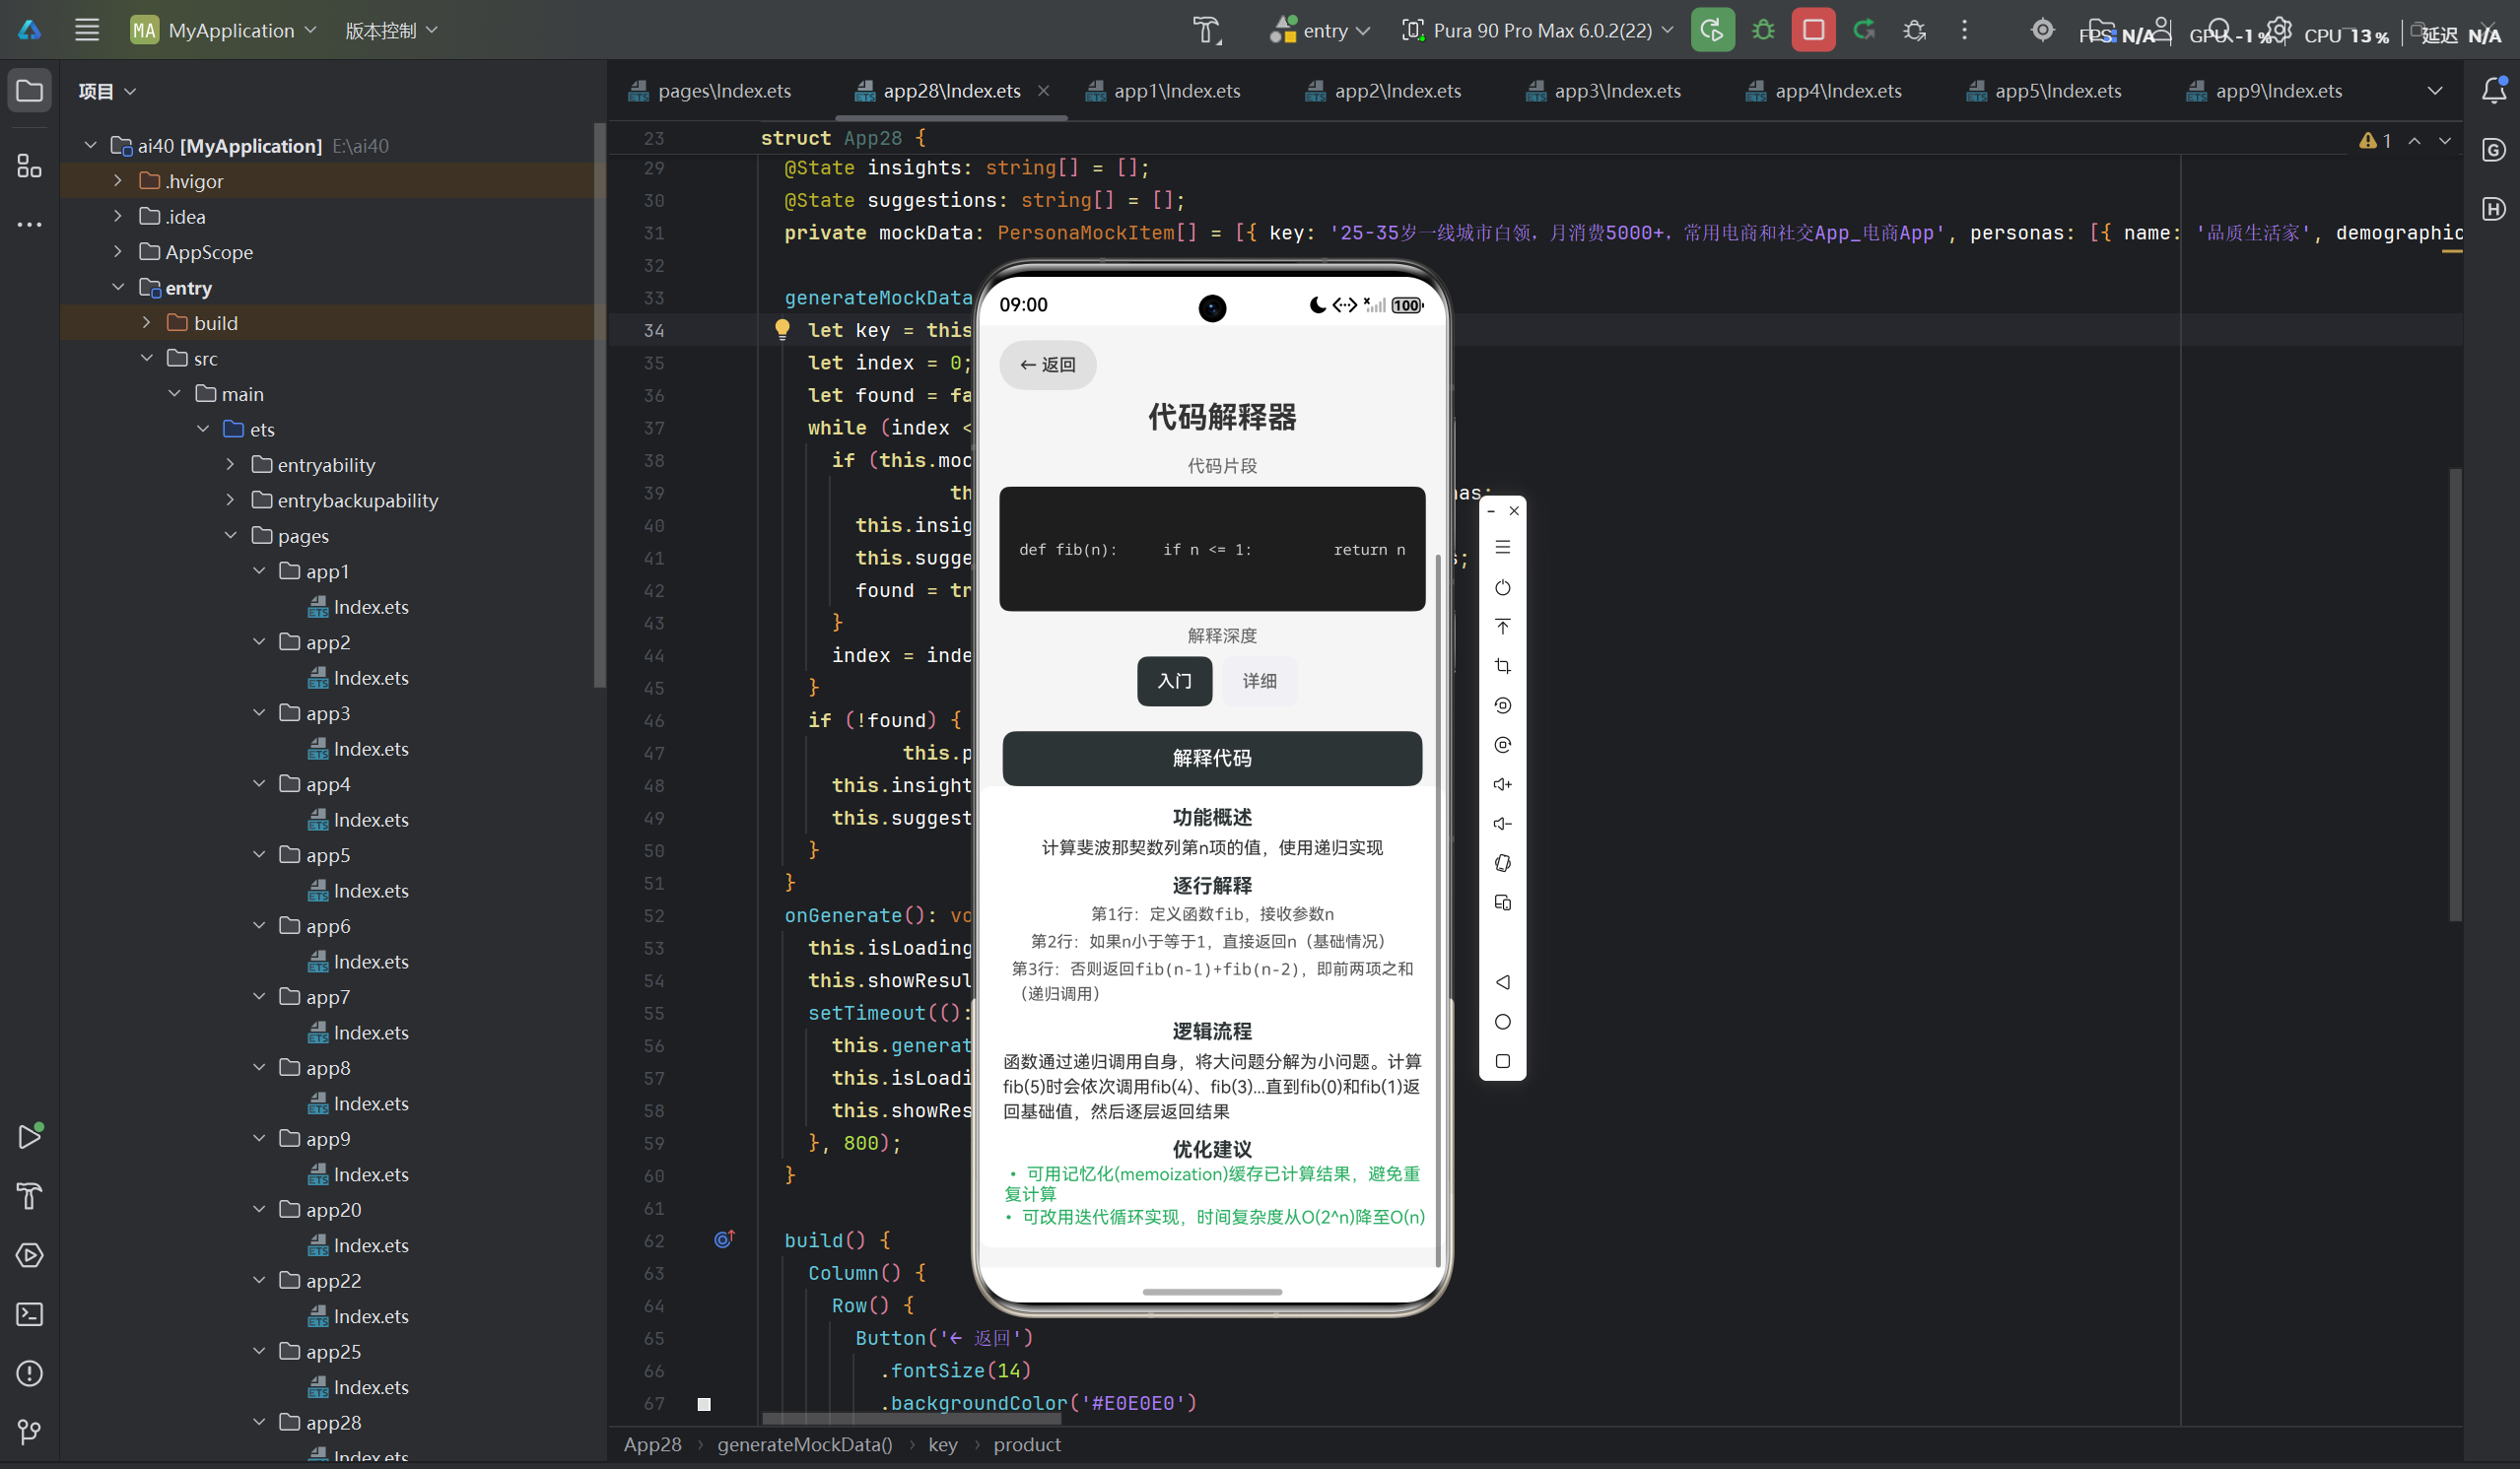Open the entry run configuration dropdown
2520x1469 pixels.
tap(1320, 30)
